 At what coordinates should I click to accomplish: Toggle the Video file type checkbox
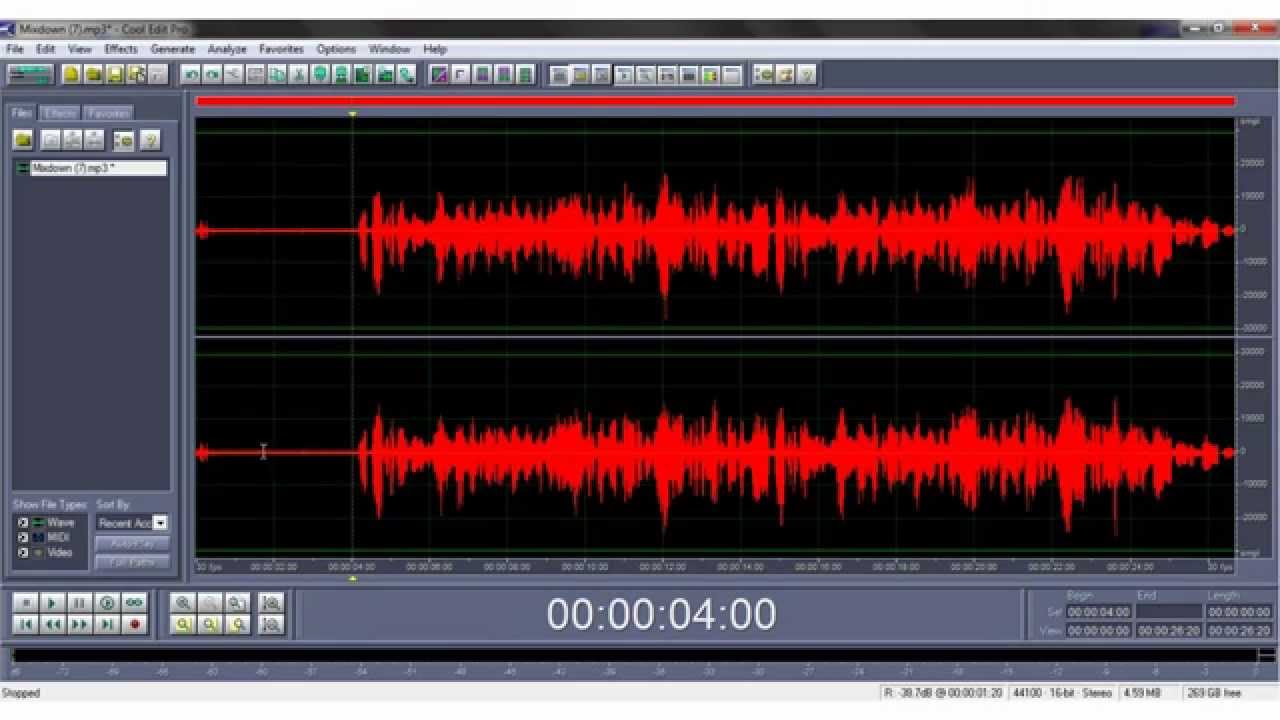pos(22,552)
